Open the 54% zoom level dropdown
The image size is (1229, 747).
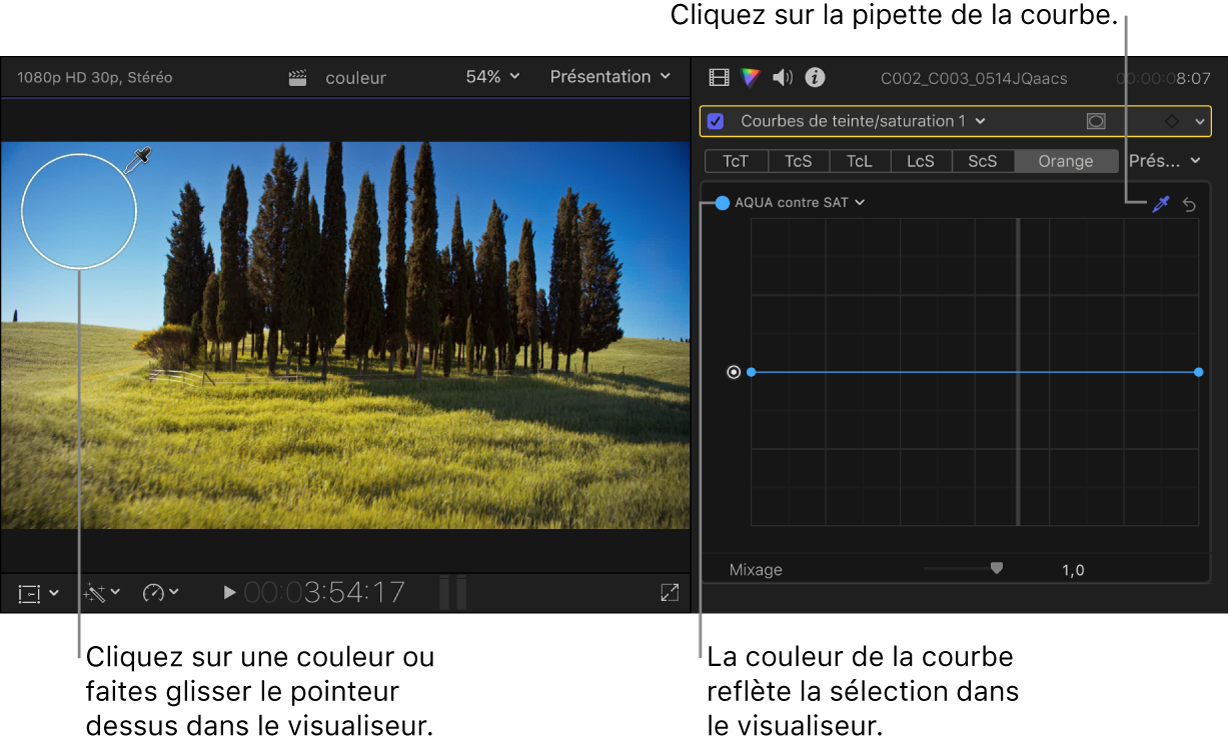pyautogui.click(x=491, y=77)
